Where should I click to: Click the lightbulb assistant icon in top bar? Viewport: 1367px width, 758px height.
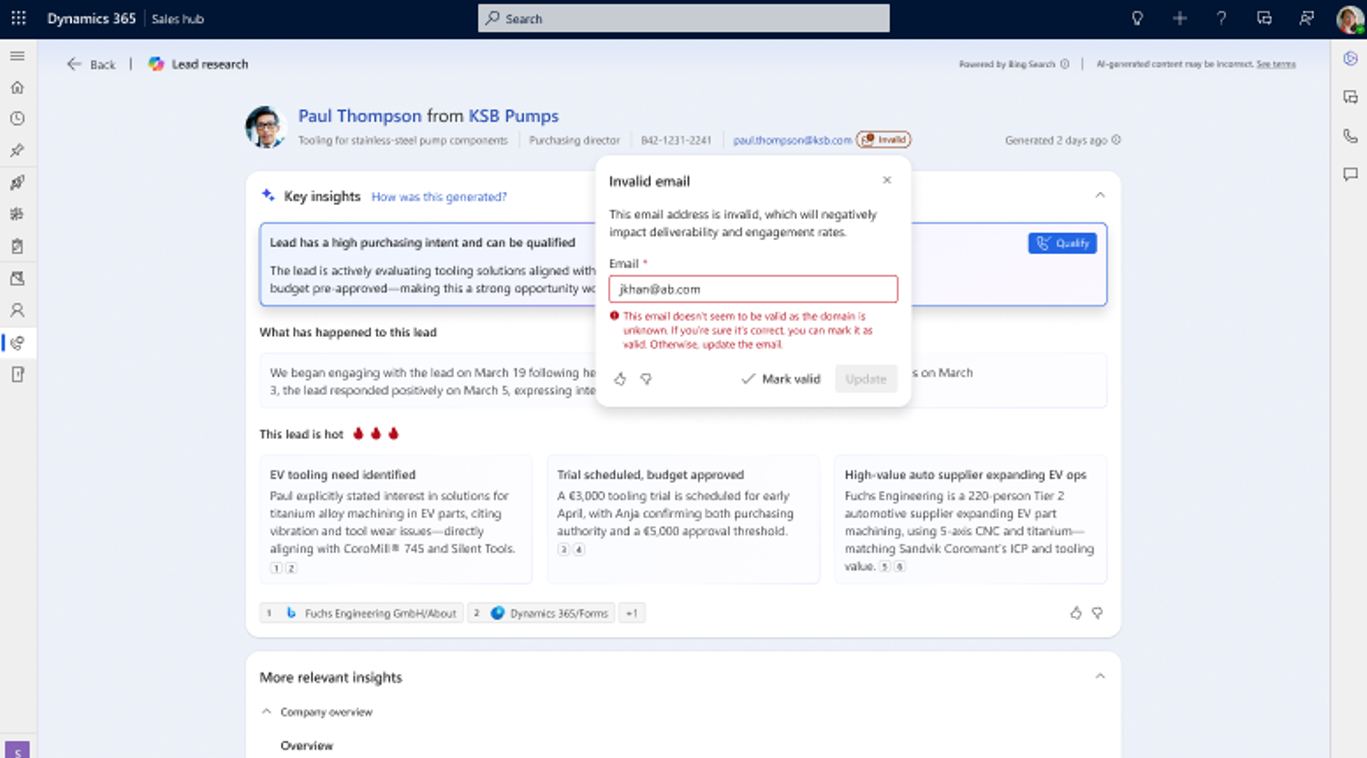(1137, 19)
